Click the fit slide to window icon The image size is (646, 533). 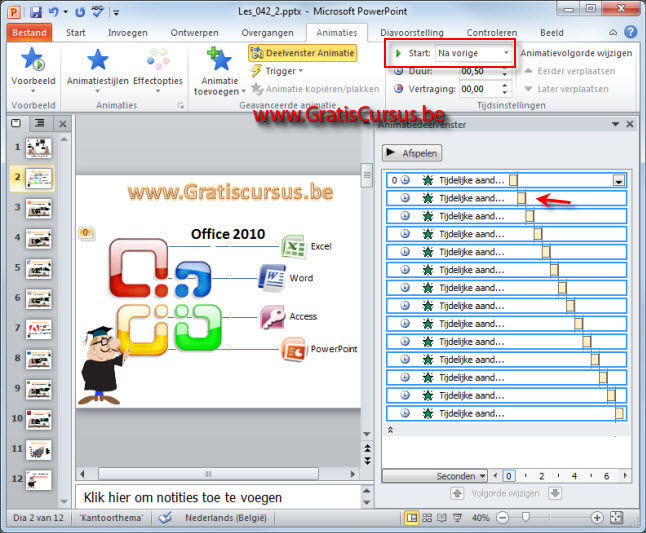click(x=617, y=518)
